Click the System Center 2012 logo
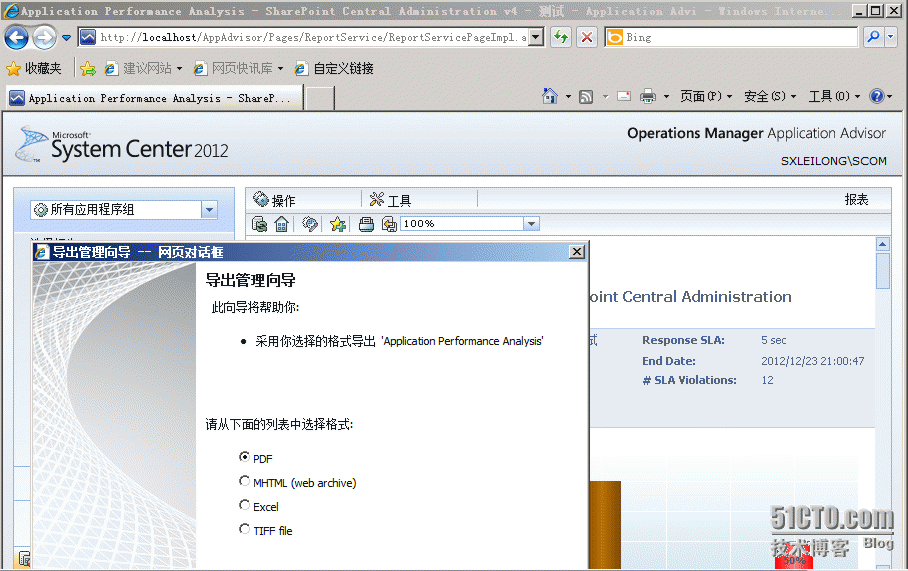Viewport: 908px width, 571px height. click(x=123, y=145)
